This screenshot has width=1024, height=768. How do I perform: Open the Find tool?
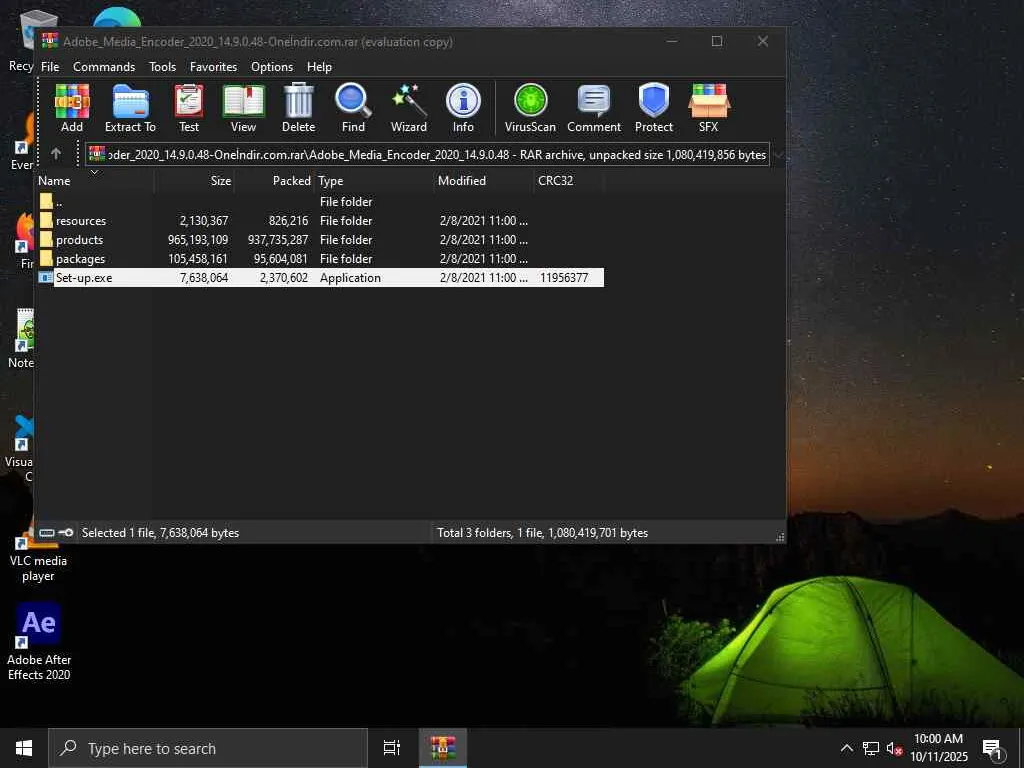pyautogui.click(x=353, y=108)
